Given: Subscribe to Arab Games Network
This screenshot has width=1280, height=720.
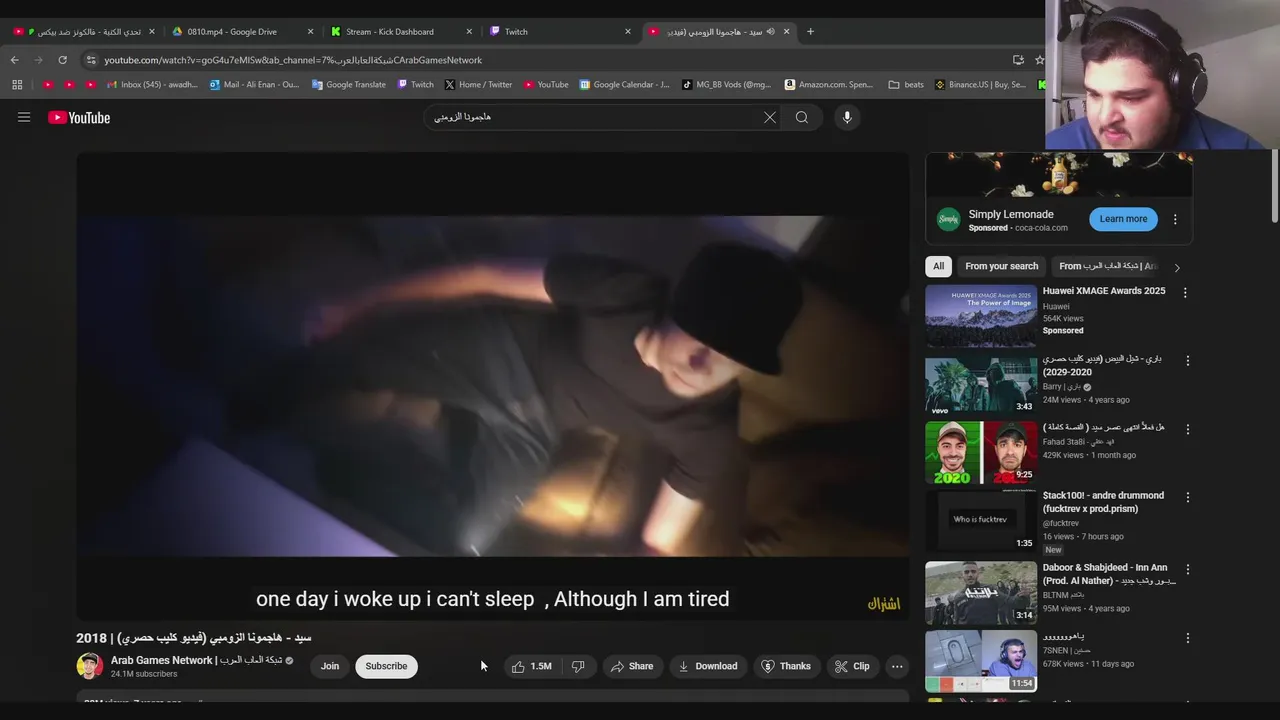Looking at the screenshot, I should pos(386,666).
